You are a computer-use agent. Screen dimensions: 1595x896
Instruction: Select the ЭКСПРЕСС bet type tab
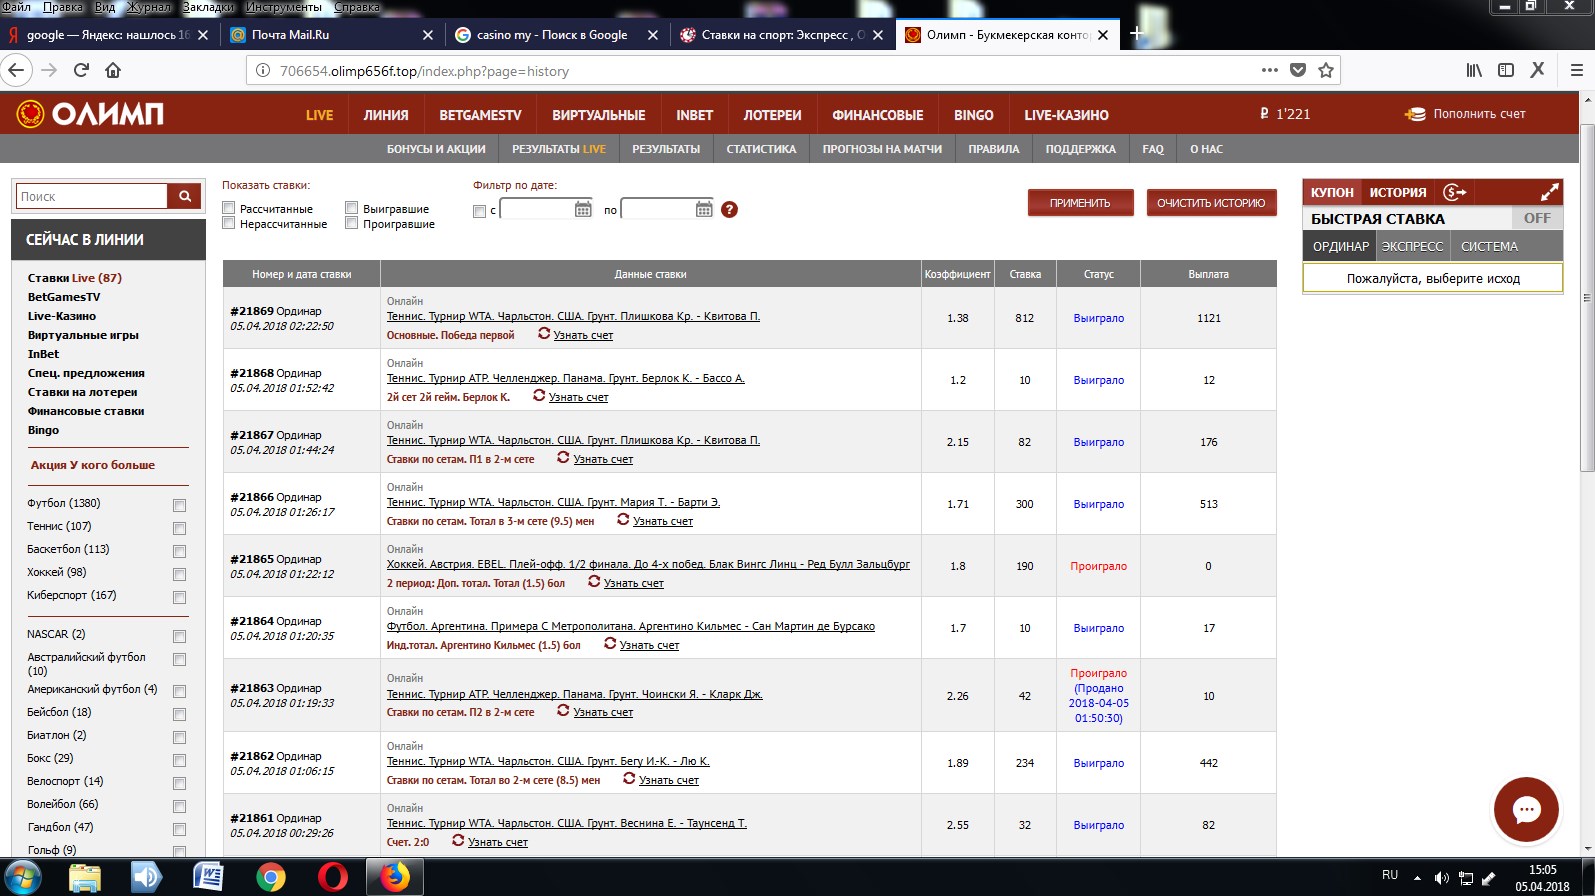click(1412, 246)
